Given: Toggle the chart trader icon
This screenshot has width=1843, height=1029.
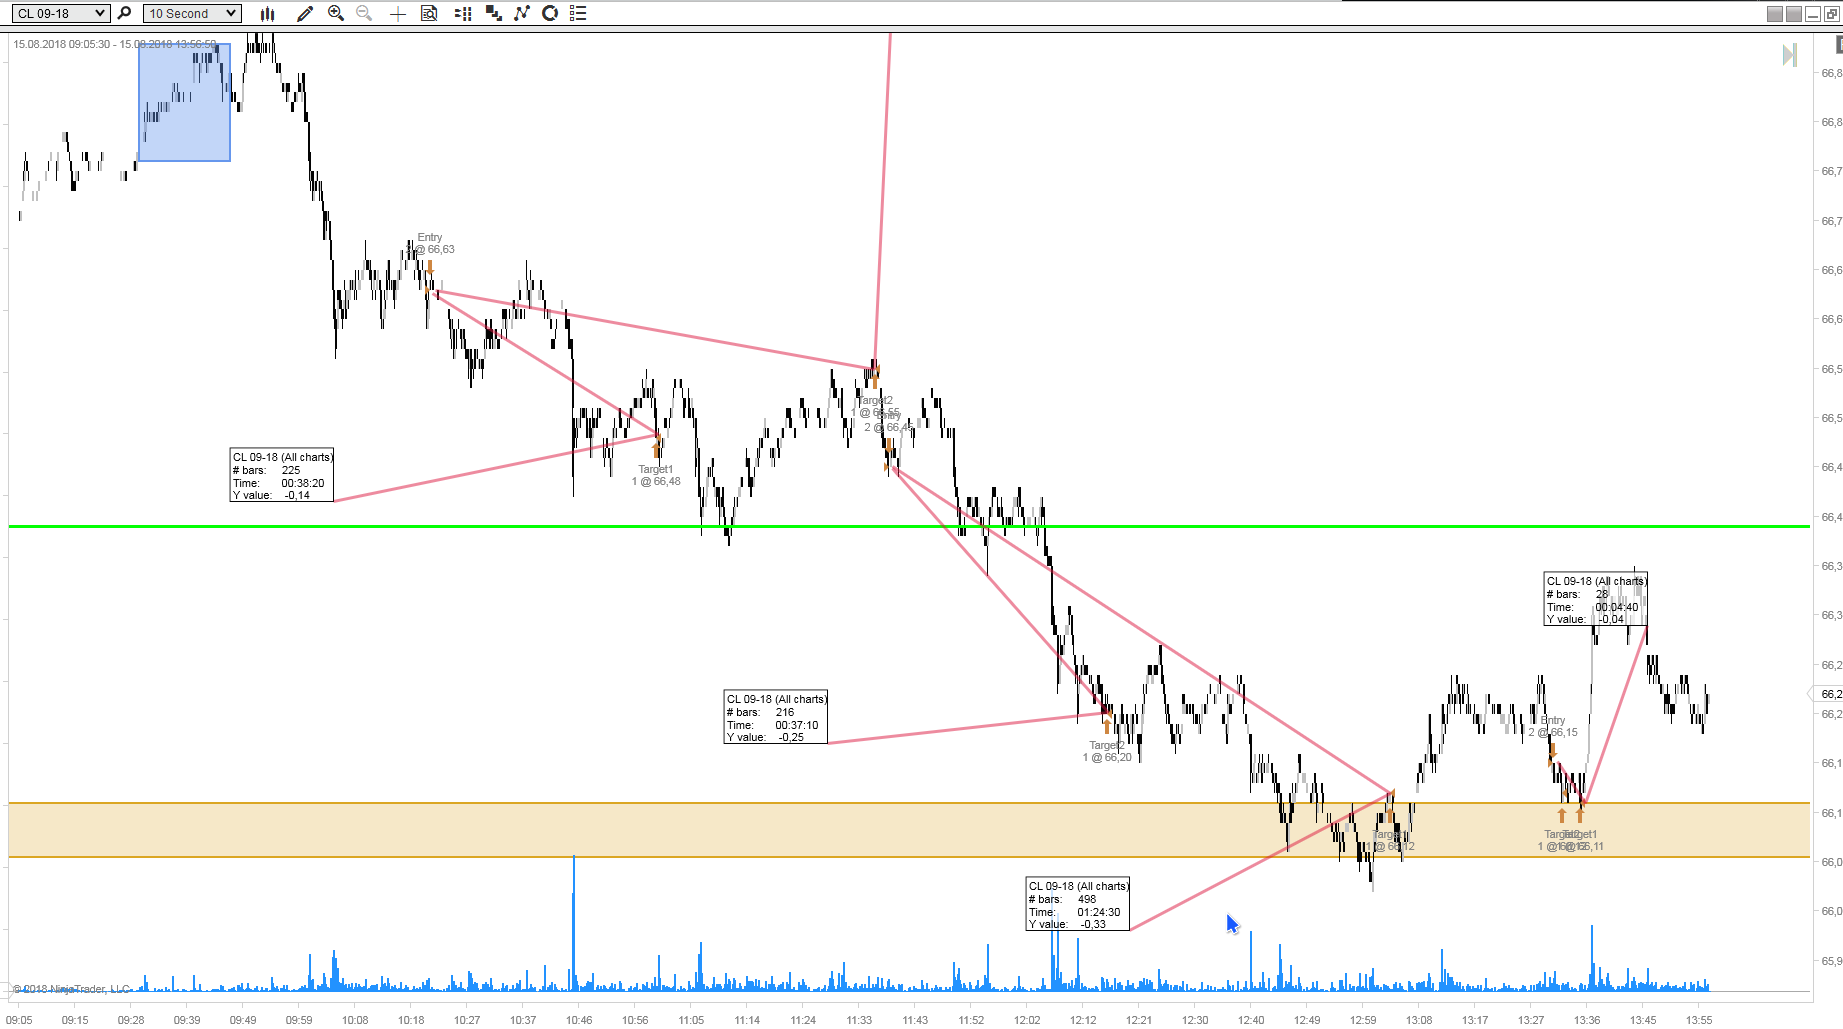Looking at the screenshot, I should (x=462, y=13).
